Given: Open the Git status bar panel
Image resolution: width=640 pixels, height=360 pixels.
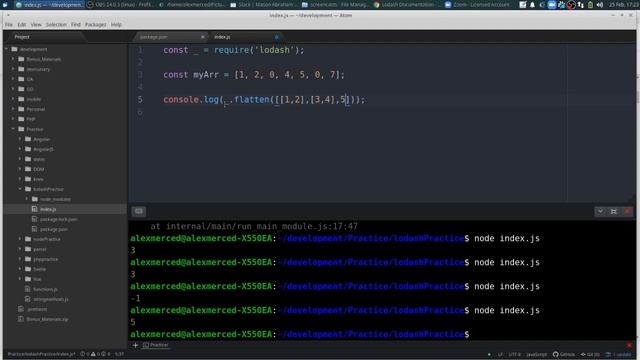Looking at the screenshot, I should pos(590,354).
